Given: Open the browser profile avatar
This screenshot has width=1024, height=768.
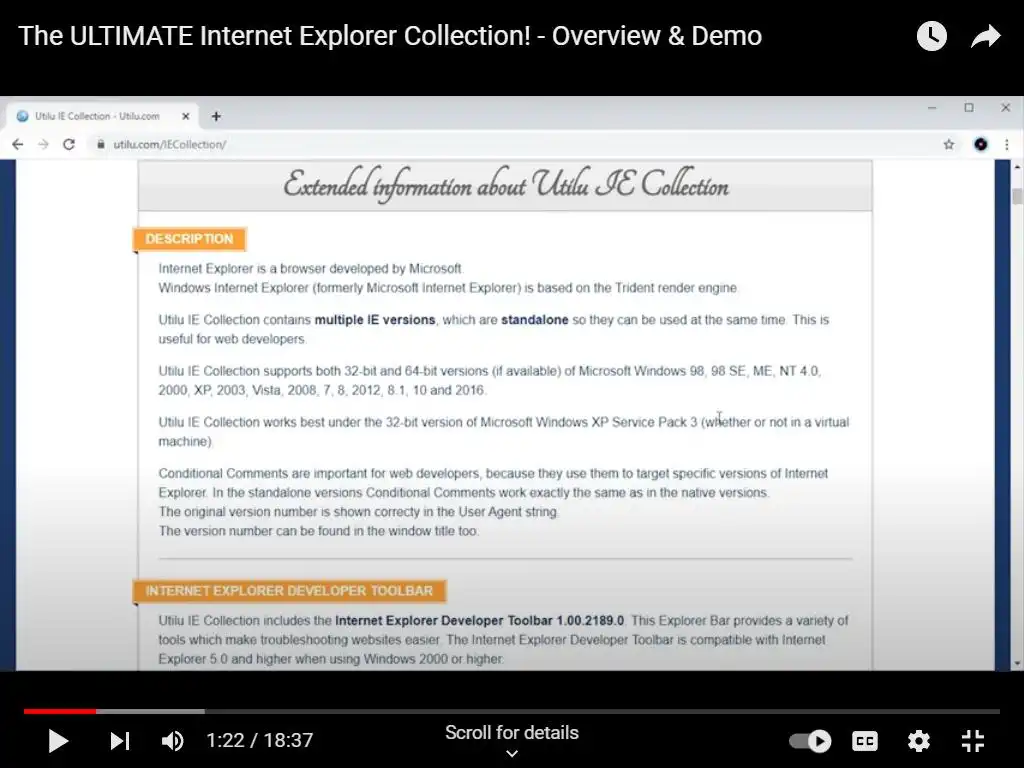Looking at the screenshot, I should point(980,144).
